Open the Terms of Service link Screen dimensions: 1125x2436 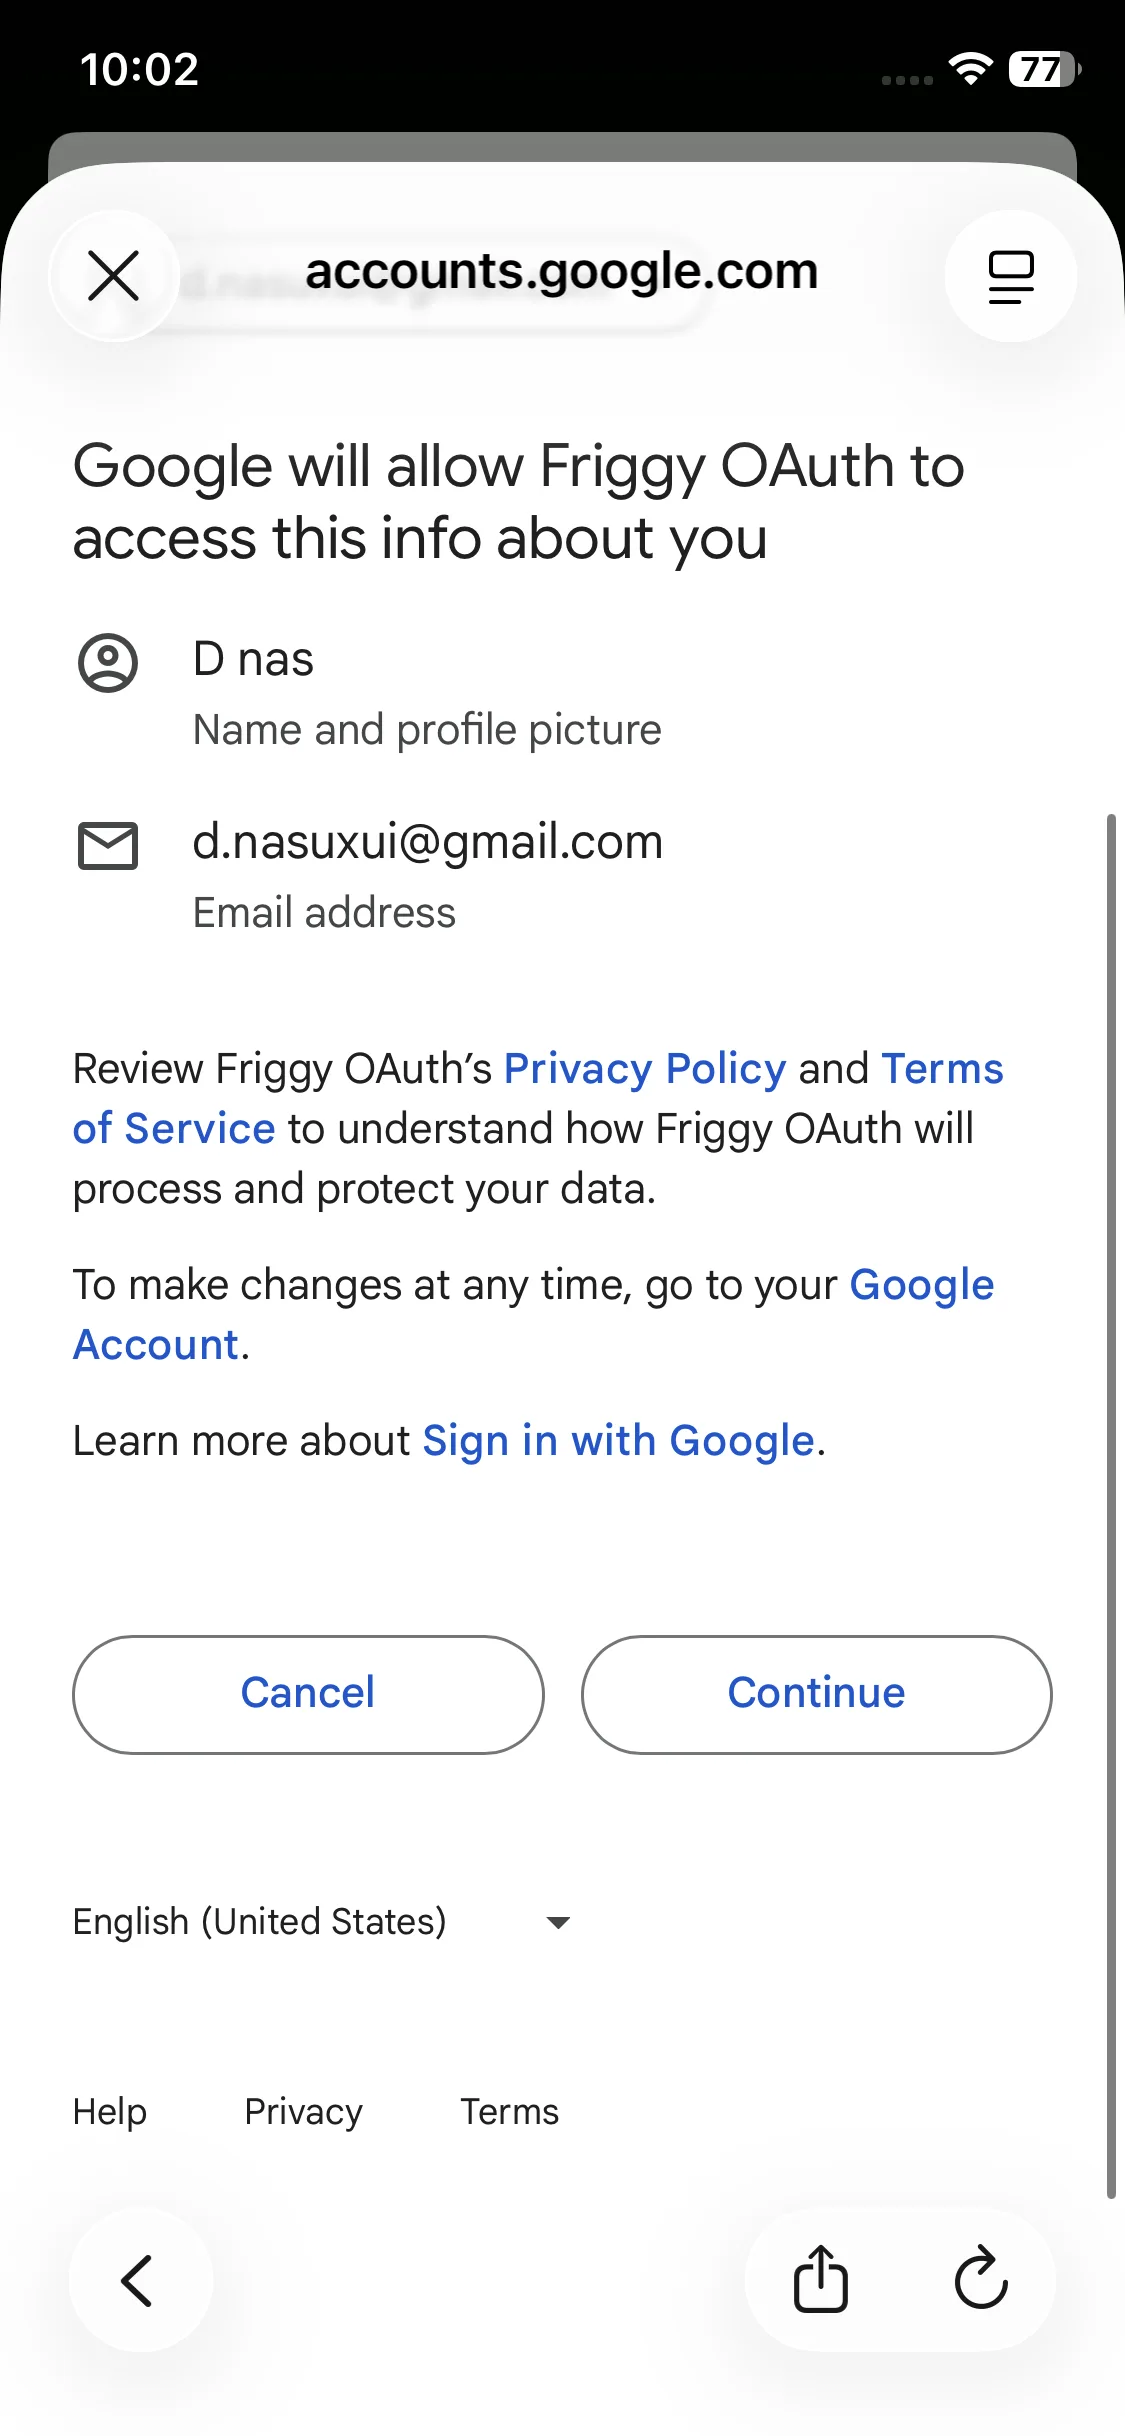click(x=174, y=1129)
